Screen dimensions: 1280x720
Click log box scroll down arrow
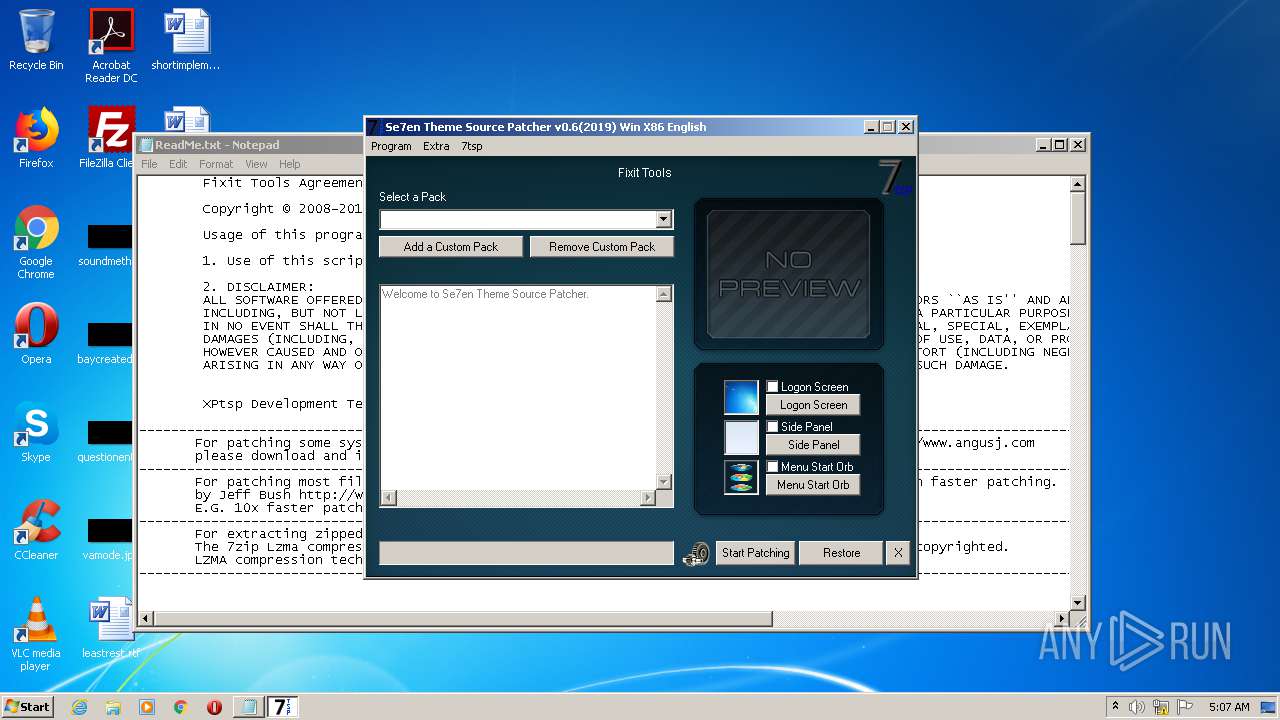tap(663, 482)
